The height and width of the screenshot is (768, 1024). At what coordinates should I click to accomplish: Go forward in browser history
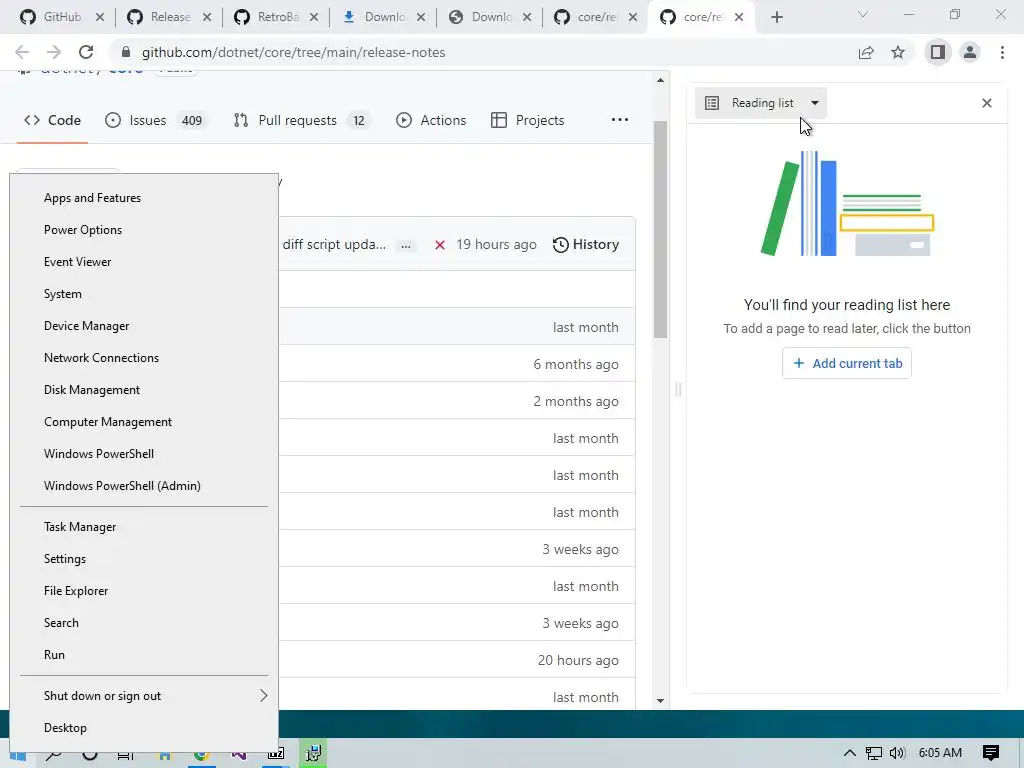click(54, 52)
